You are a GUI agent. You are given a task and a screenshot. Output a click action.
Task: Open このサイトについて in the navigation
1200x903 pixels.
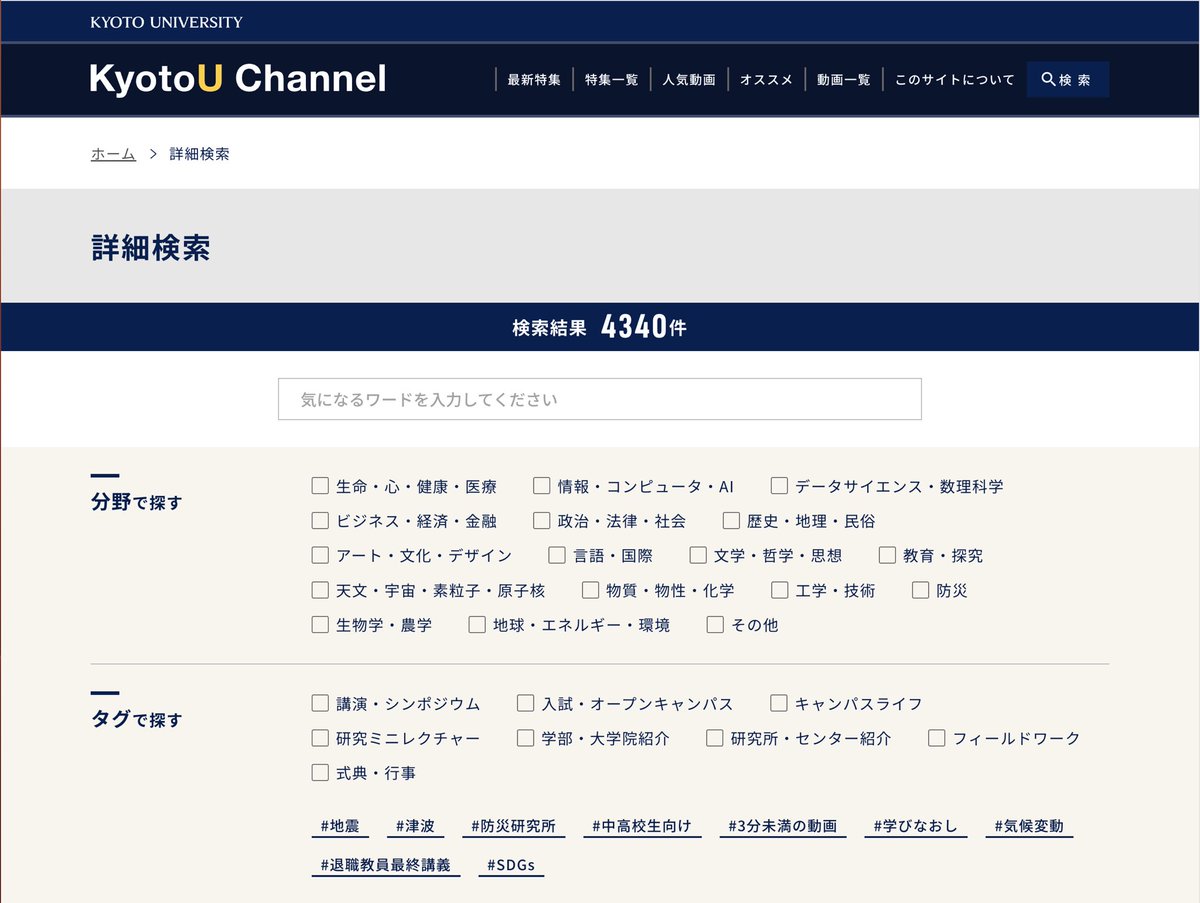[954, 80]
